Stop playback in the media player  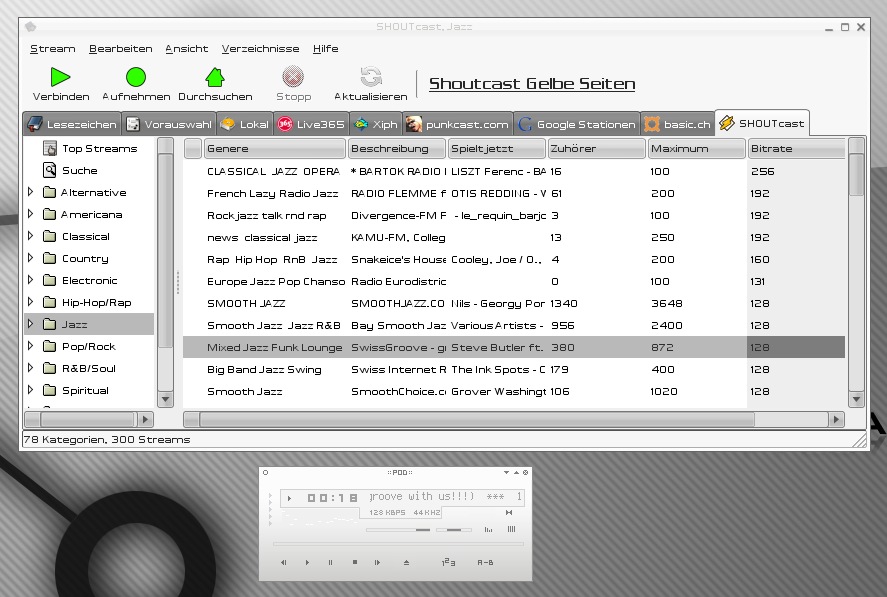[355, 563]
